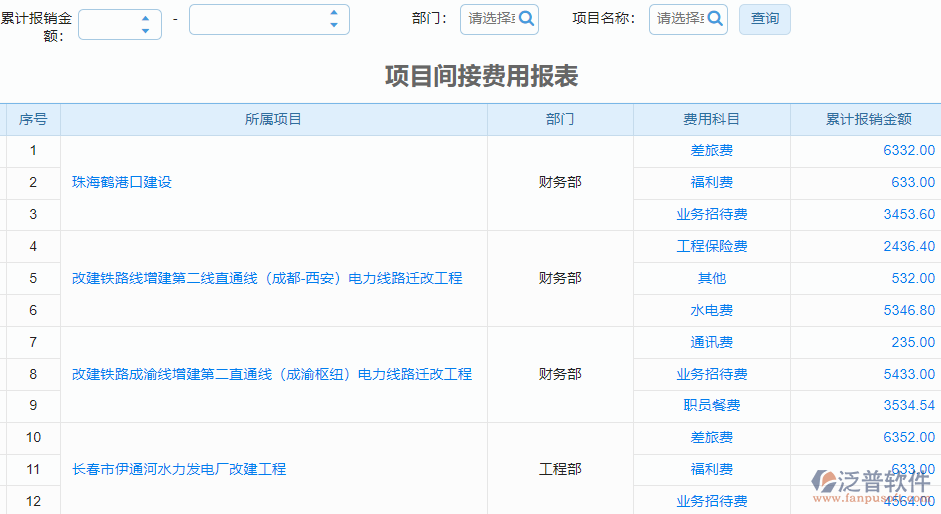Click 差旅费 in row 10

[712, 438]
